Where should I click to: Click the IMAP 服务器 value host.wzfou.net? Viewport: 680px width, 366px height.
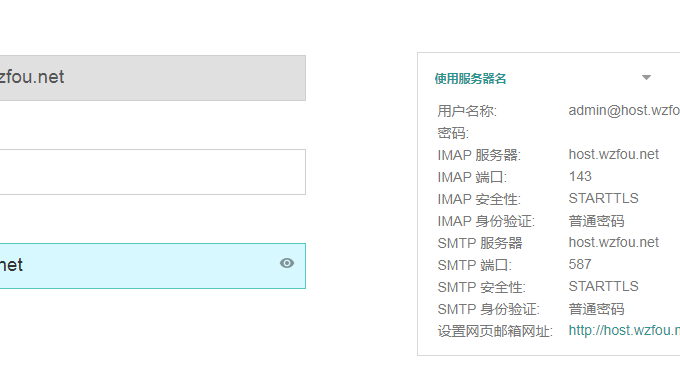[614, 154]
